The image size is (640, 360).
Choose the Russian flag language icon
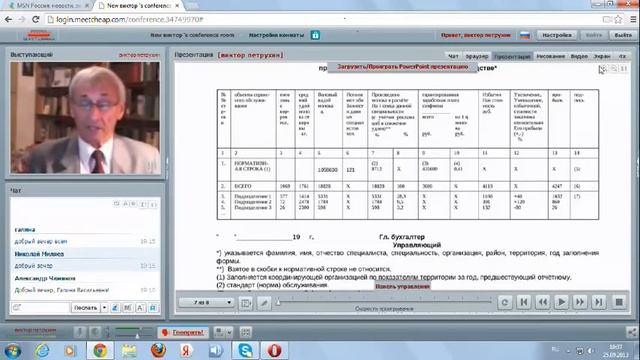click(525, 36)
